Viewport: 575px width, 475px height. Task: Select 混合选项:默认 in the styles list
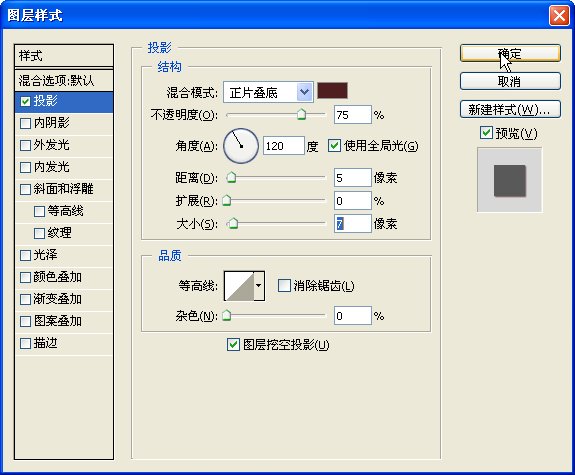64,80
